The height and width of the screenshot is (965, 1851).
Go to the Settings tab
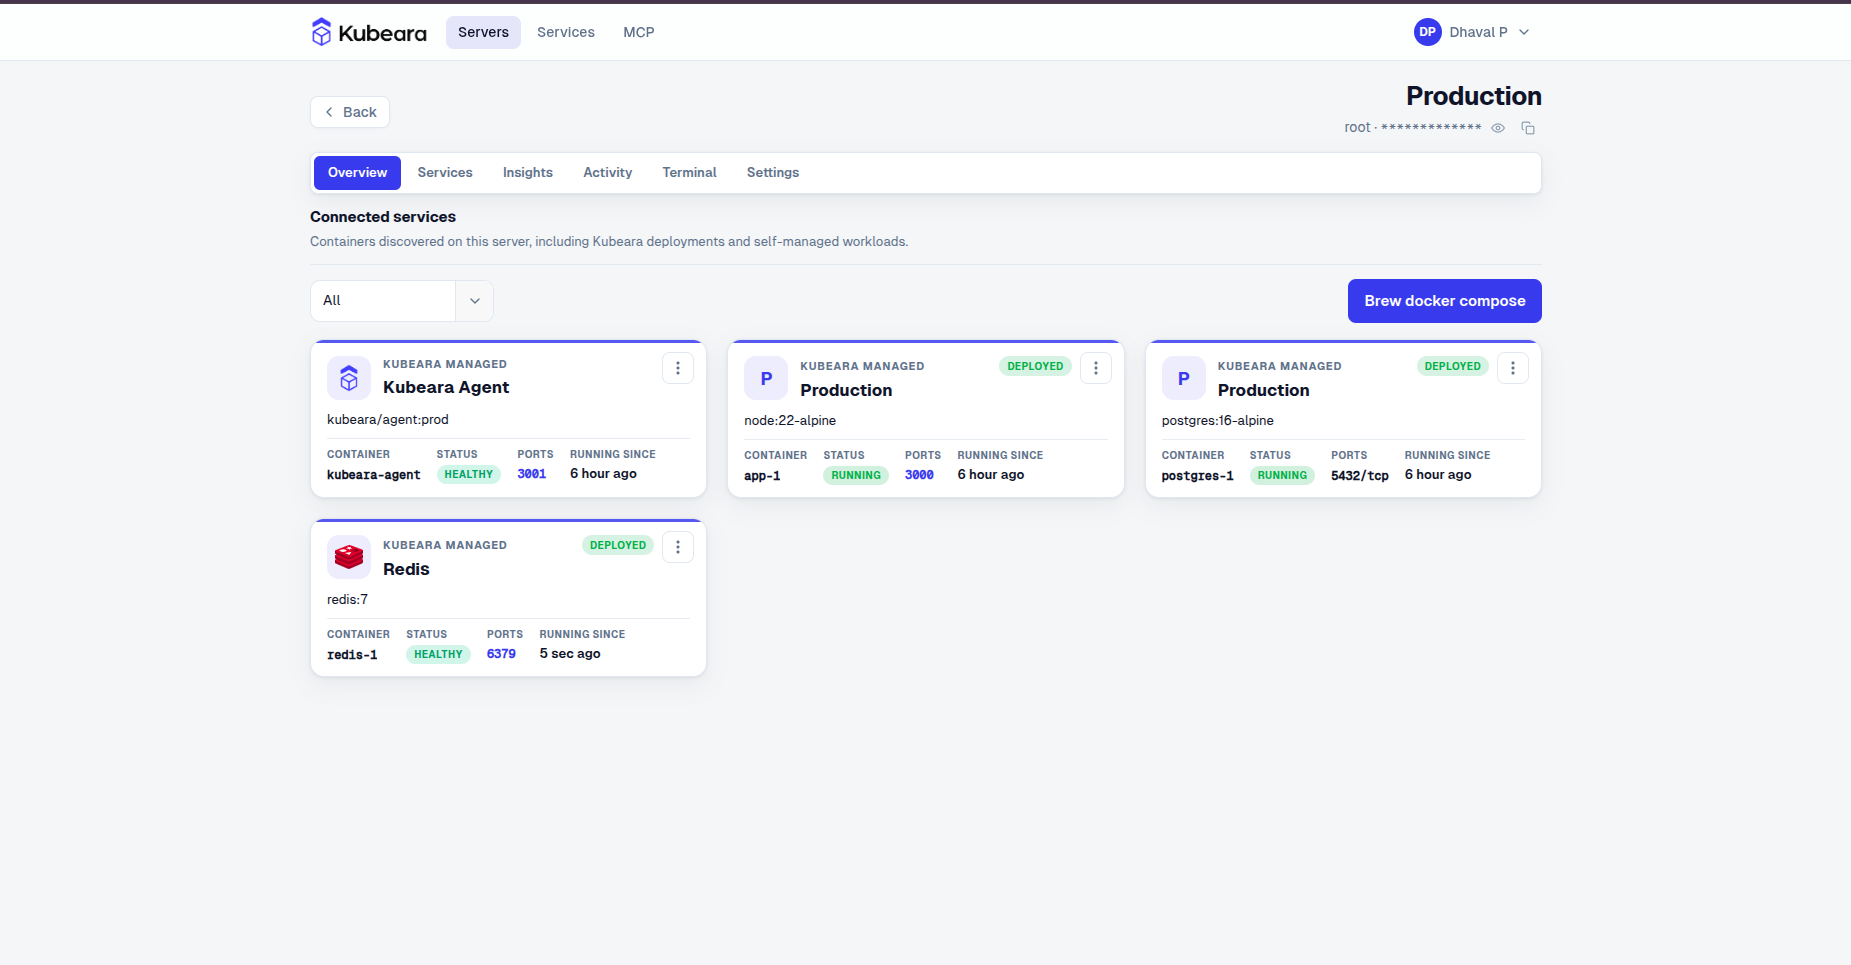point(773,173)
